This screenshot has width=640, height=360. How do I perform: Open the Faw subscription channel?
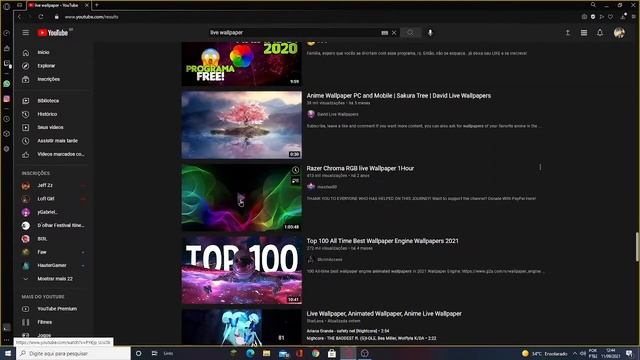click(54, 252)
